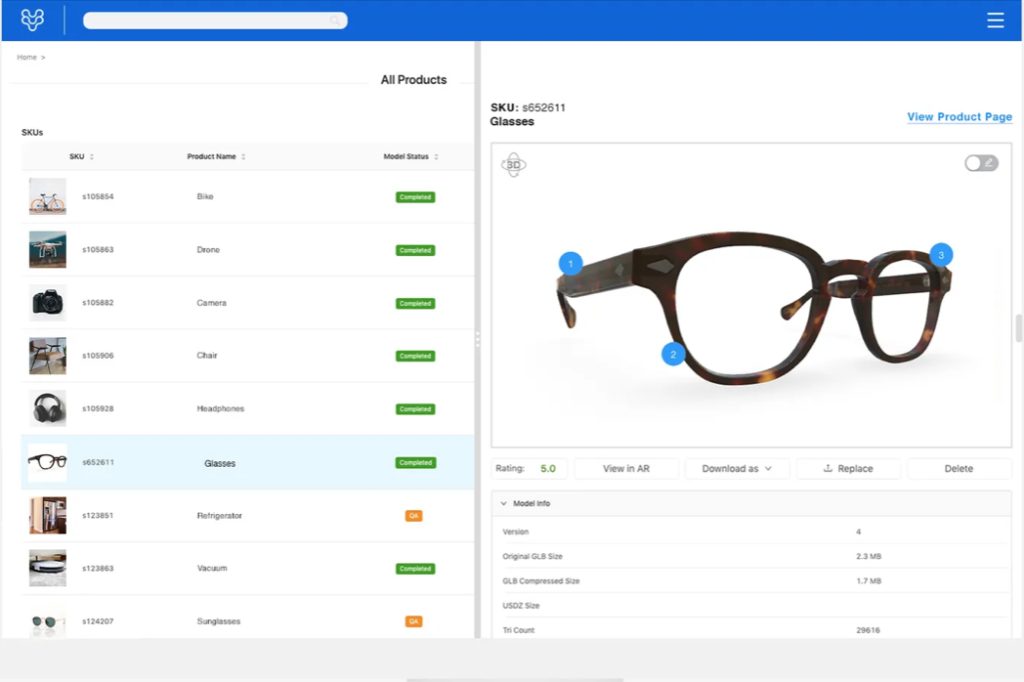Image resolution: width=1024 pixels, height=682 pixels.
Task: Collapse the Model Info section
Action: (x=504, y=503)
